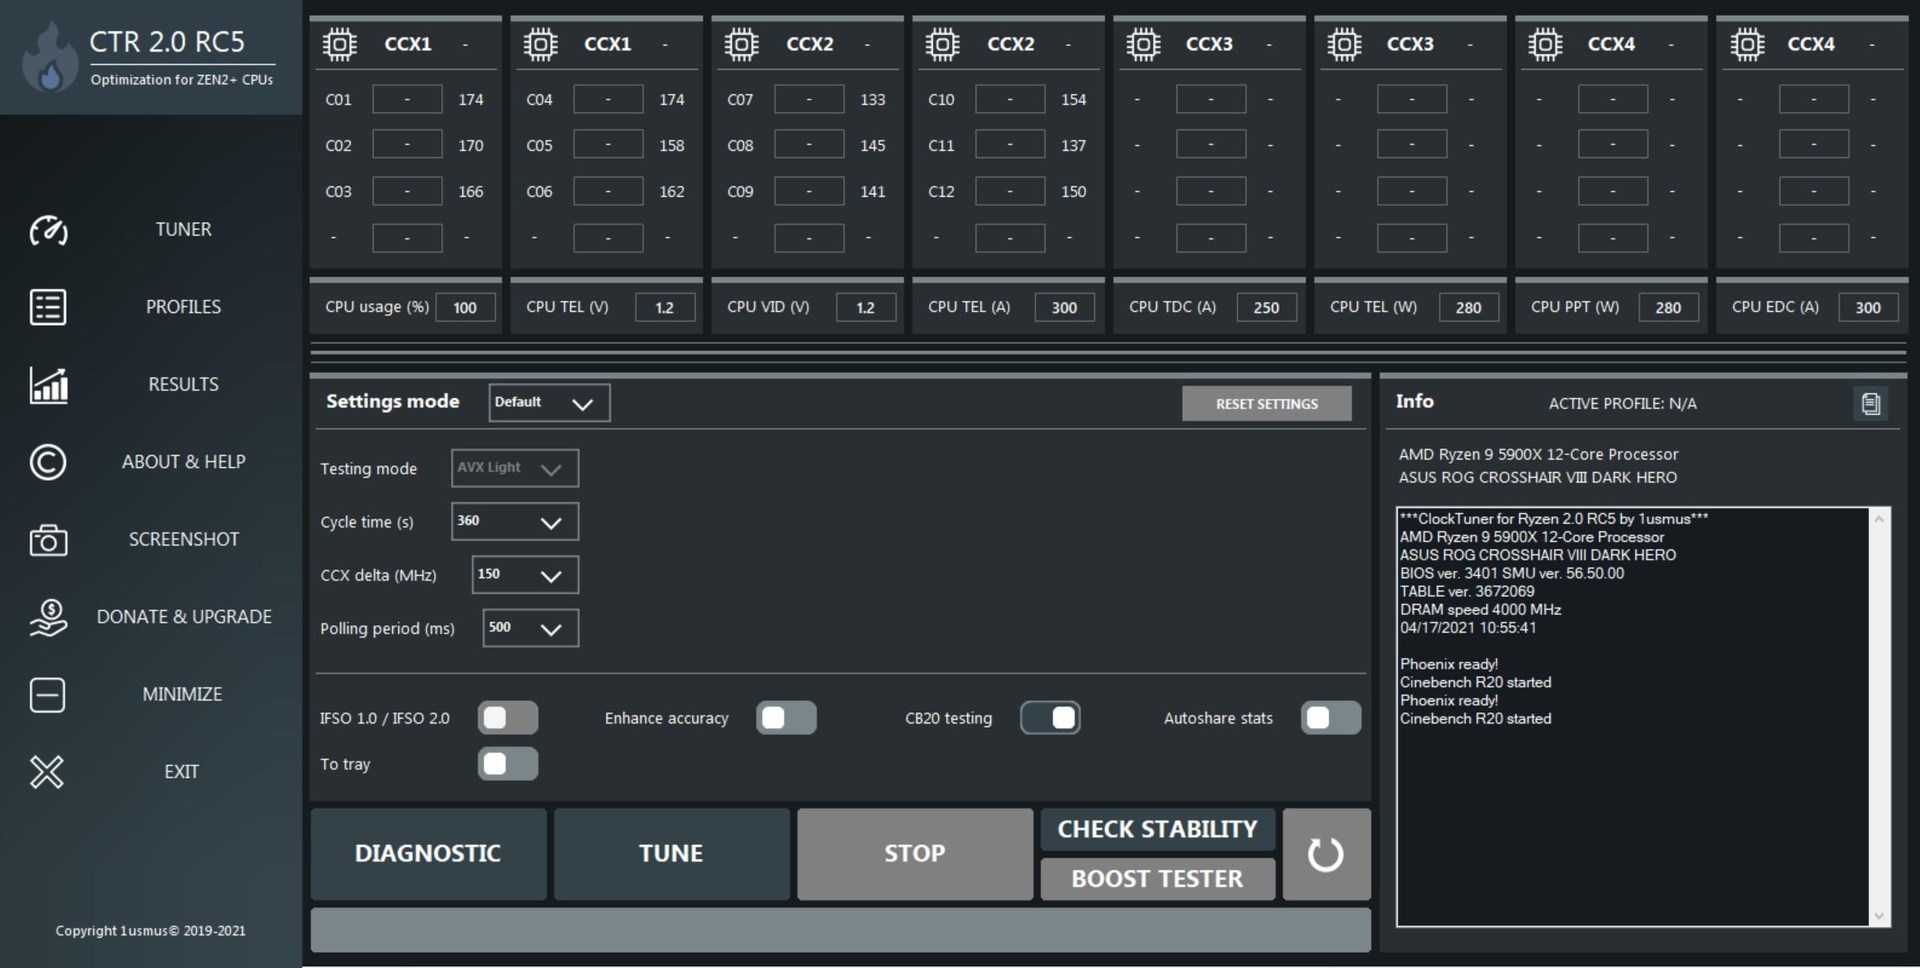Viewport: 1920px width, 968px height.
Task: Click the Screenshot camera icon
Action: [47, 540]
